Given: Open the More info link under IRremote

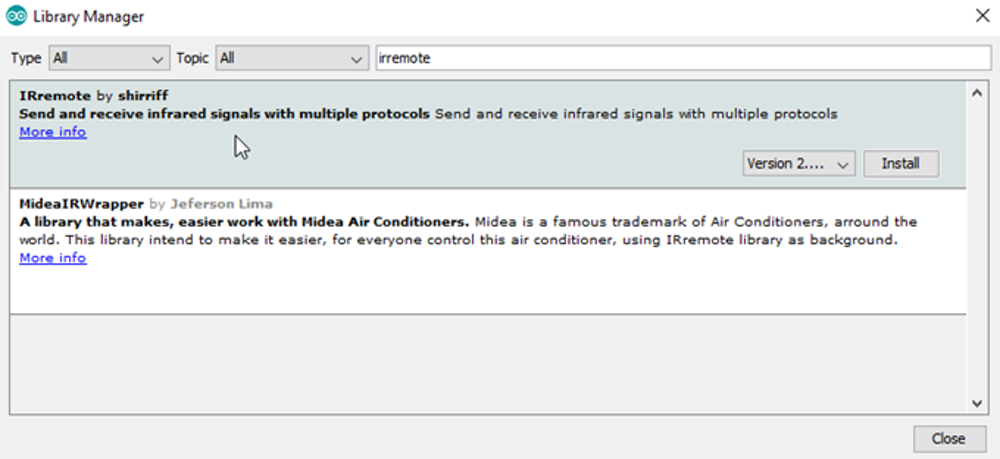Looking at the screenshot, I should pyautogui.click(x=53, y=132).
